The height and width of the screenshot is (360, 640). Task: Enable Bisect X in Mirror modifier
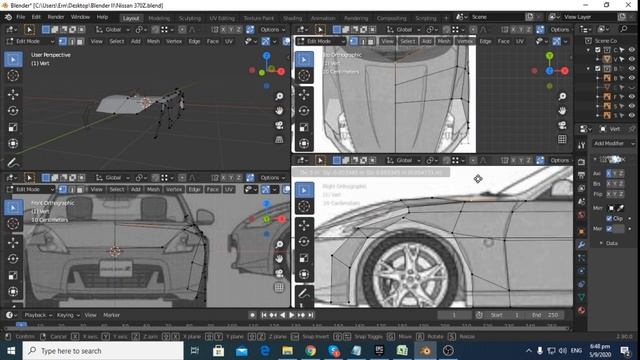pos(609,184)
